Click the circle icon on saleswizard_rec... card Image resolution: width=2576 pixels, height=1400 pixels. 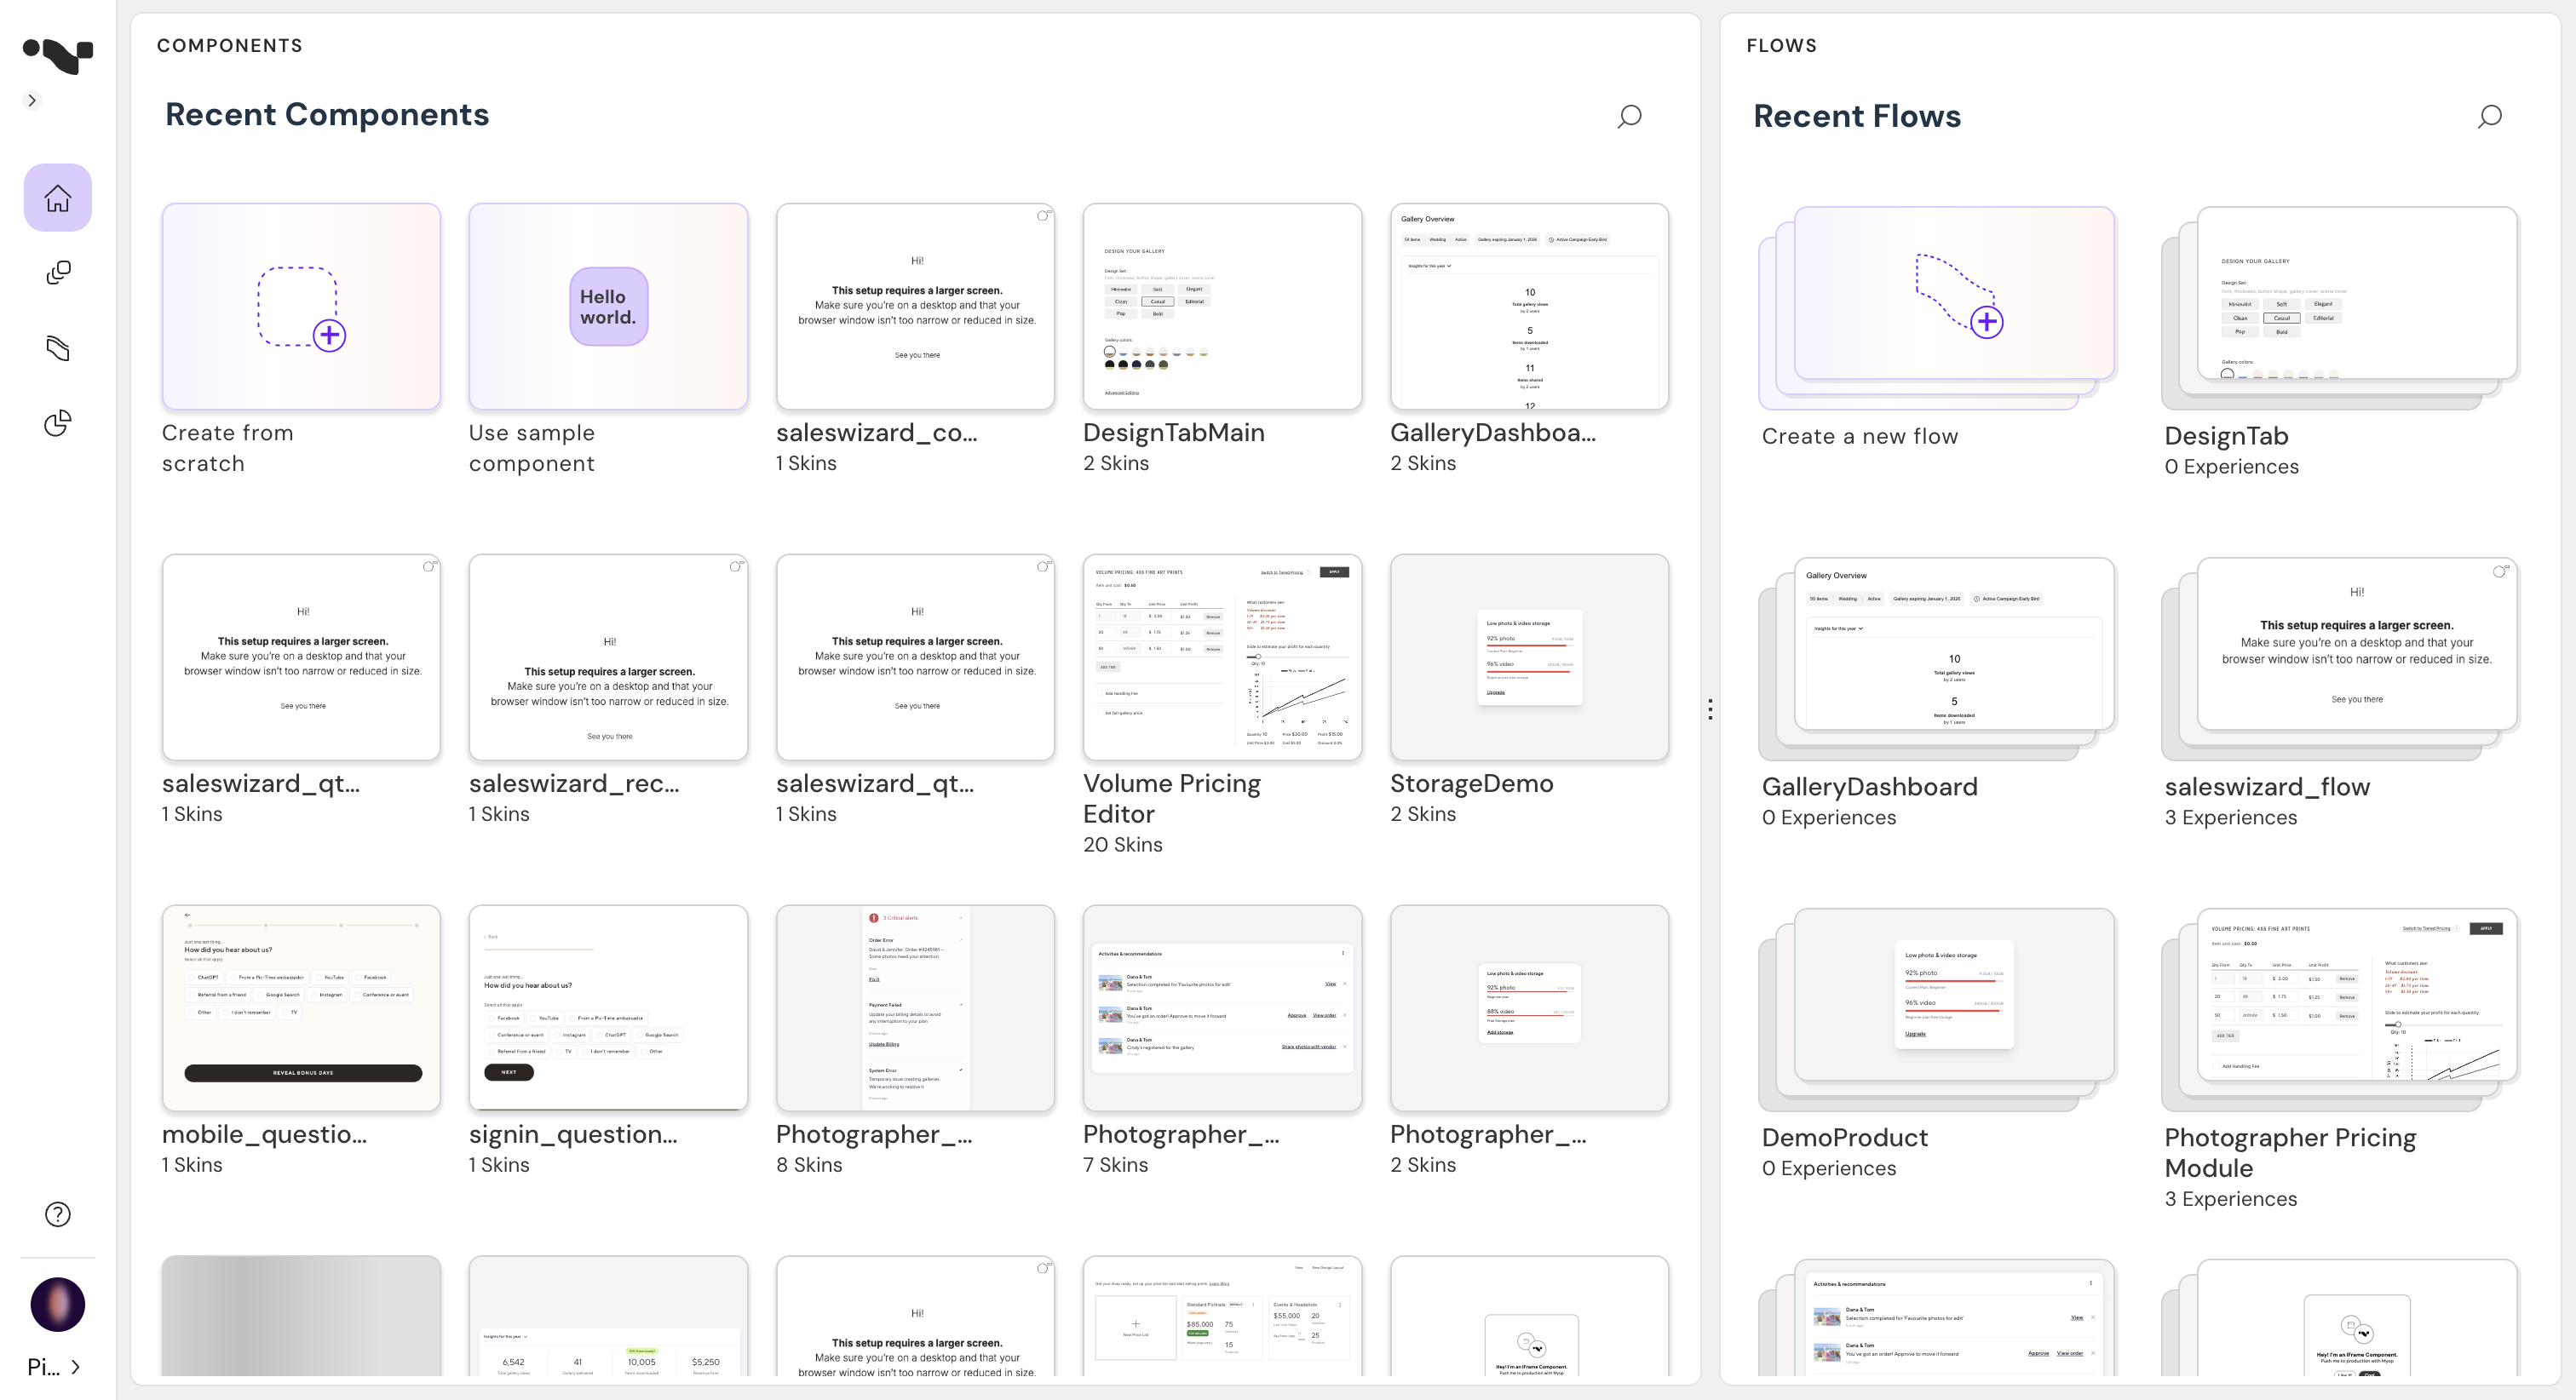(736, 566)
